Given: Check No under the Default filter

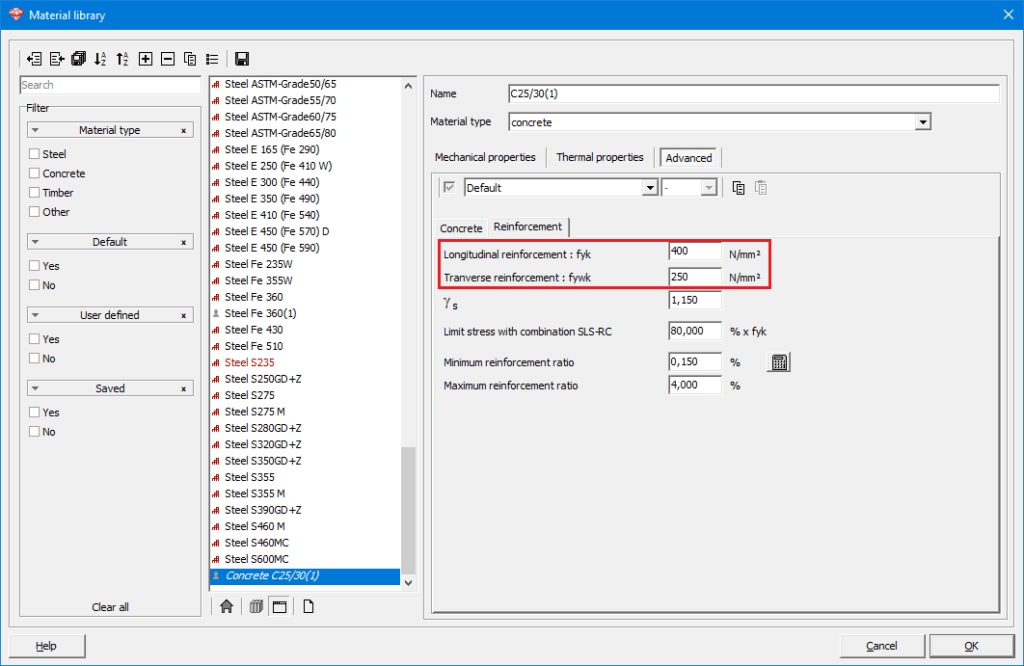Looking at the screenshot, I should 35,285.
